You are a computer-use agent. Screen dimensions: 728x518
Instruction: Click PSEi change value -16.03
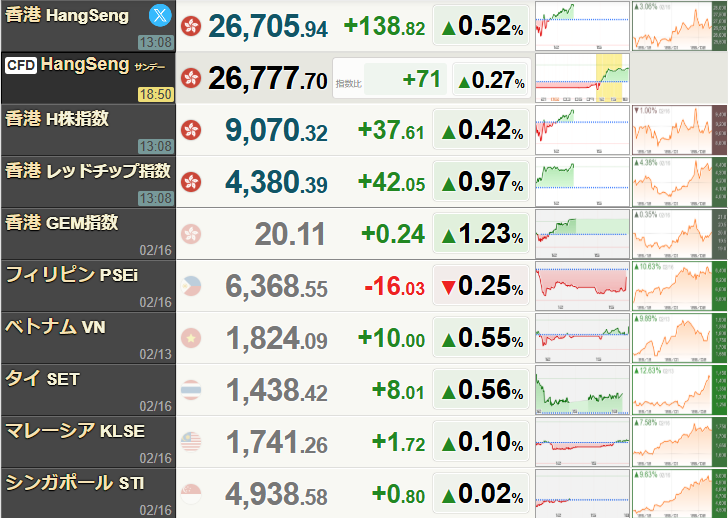[395, 286]
